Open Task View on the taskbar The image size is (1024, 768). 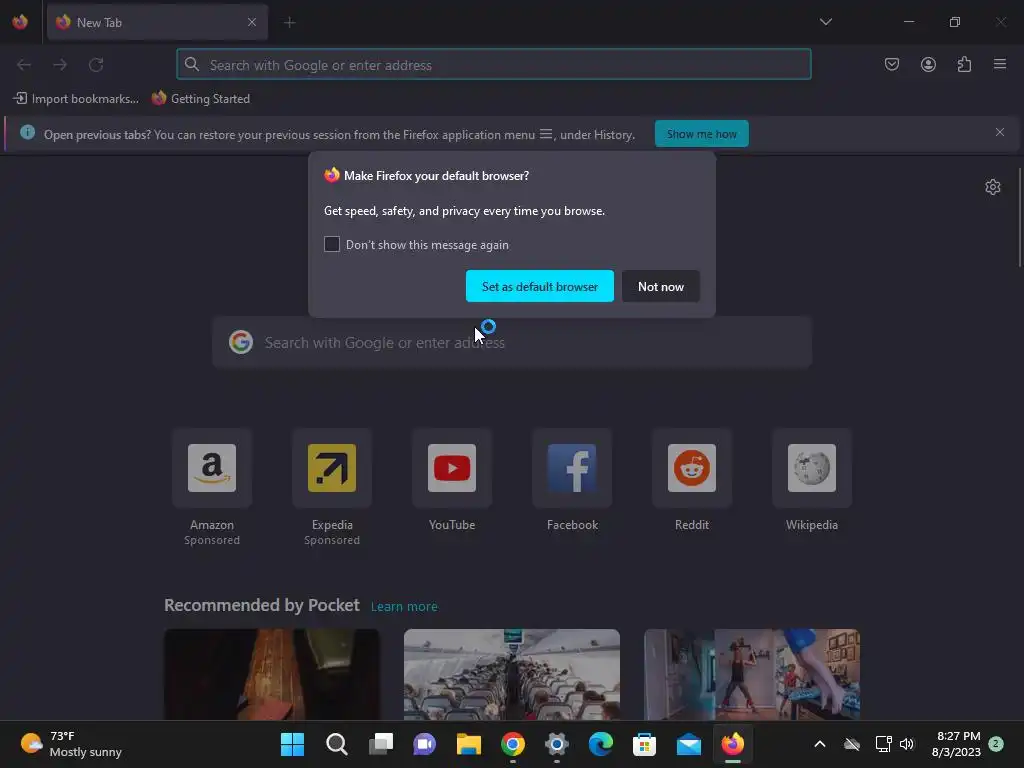click(x=381, y=744)
